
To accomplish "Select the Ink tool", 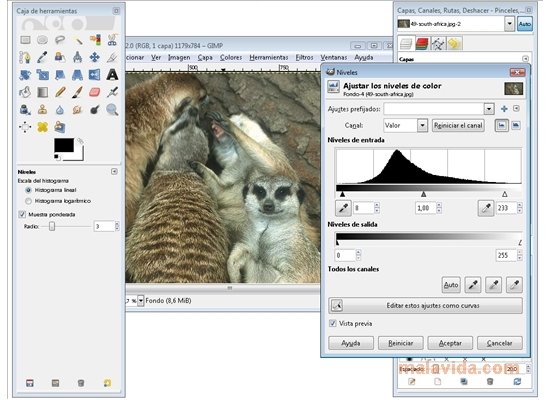I will click(25, 110).
